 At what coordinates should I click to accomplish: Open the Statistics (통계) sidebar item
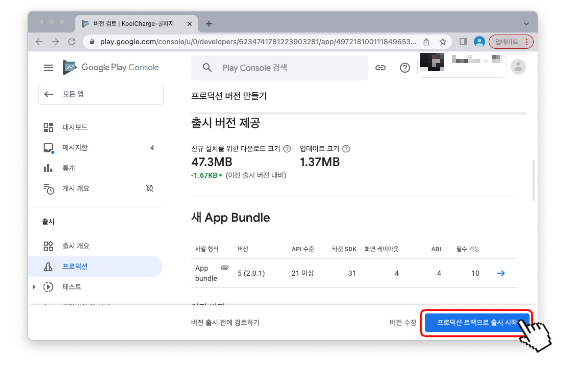[x=96, y=168]
